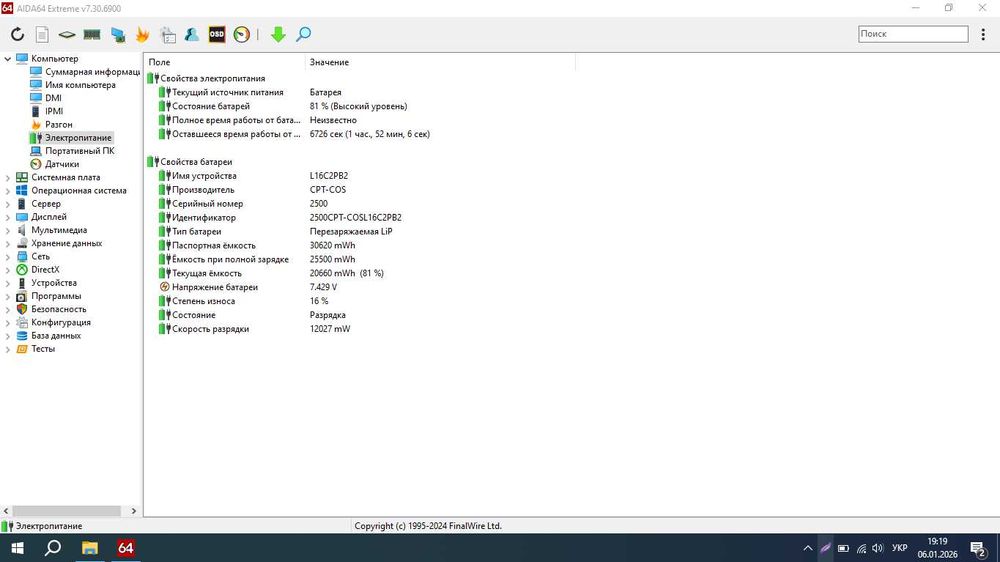Click the motherboard chip toolbar icon
This screenshot has width=1000, height=562.
66,34
